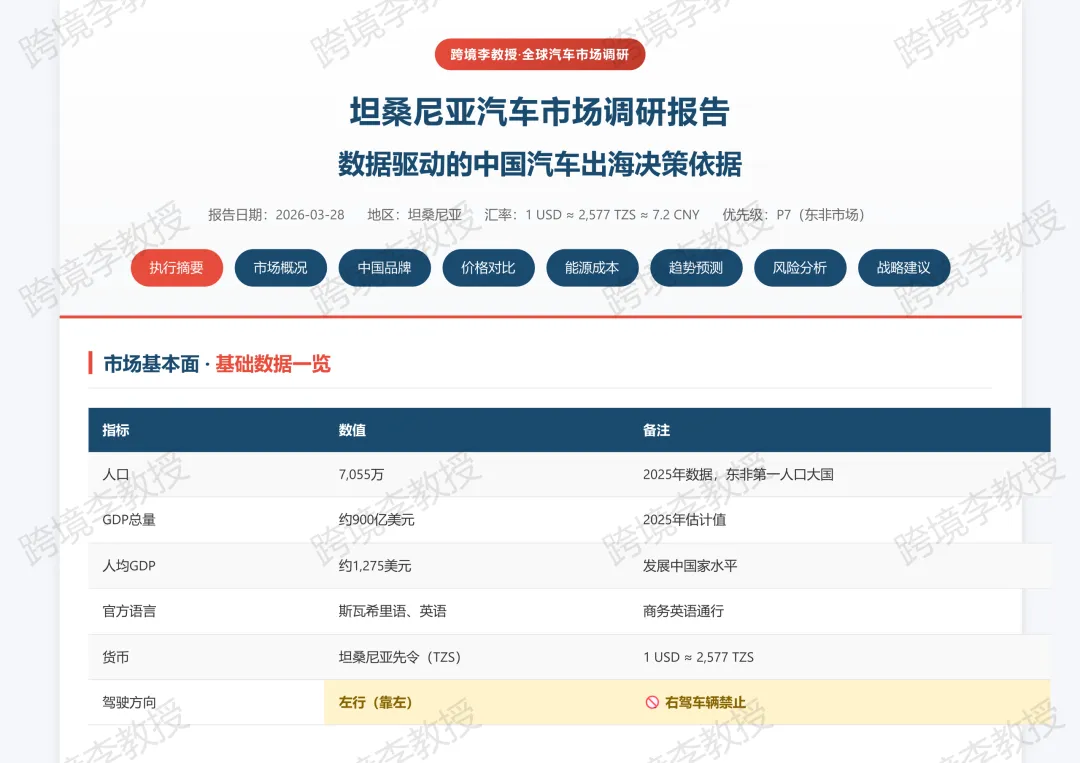Click the 市场基本面 section heading
The height and width of the screenshot is (763, 1080).
pyautogui.click(x=151, y=364)
